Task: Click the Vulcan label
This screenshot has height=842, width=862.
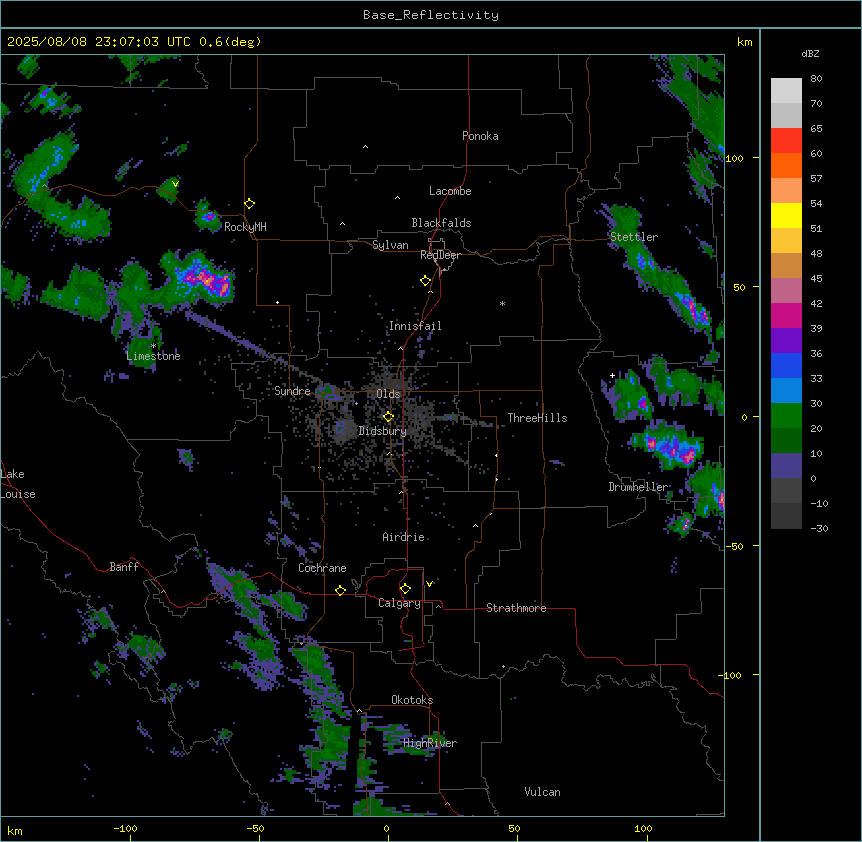Action: 542,792
